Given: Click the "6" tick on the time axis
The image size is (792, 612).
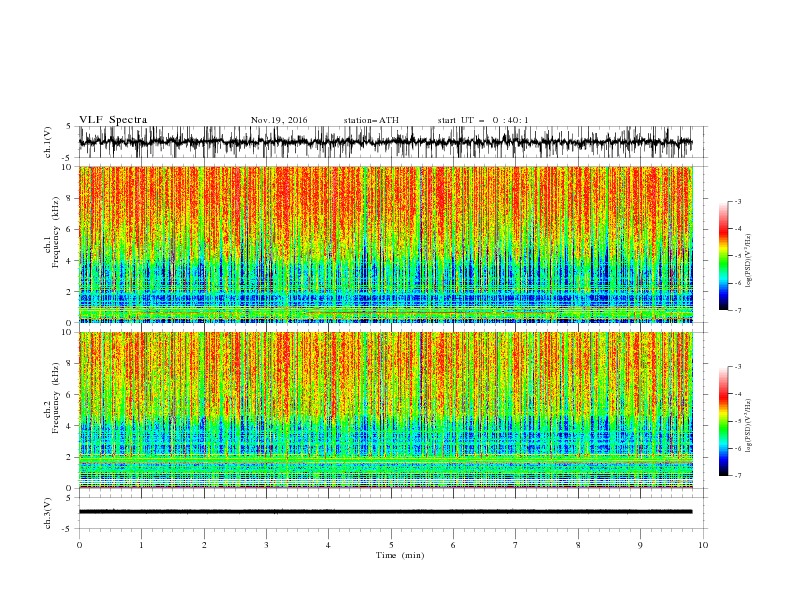Looking at the screenshot, I should [453, 545].
